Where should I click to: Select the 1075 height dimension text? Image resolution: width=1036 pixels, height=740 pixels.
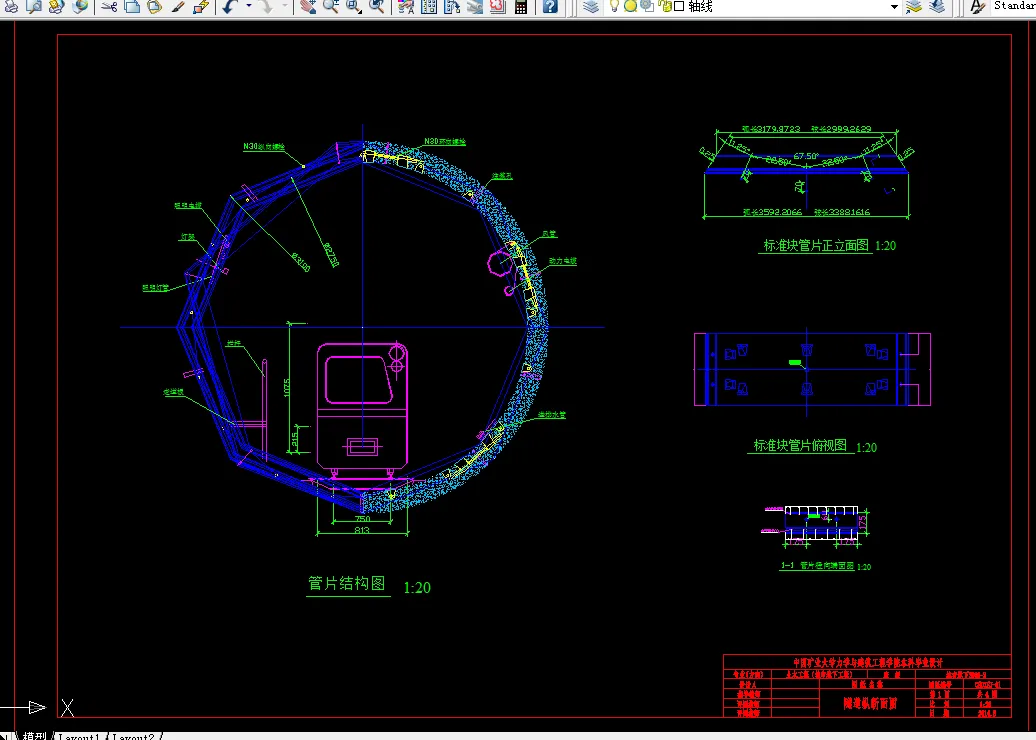(287, 387)
